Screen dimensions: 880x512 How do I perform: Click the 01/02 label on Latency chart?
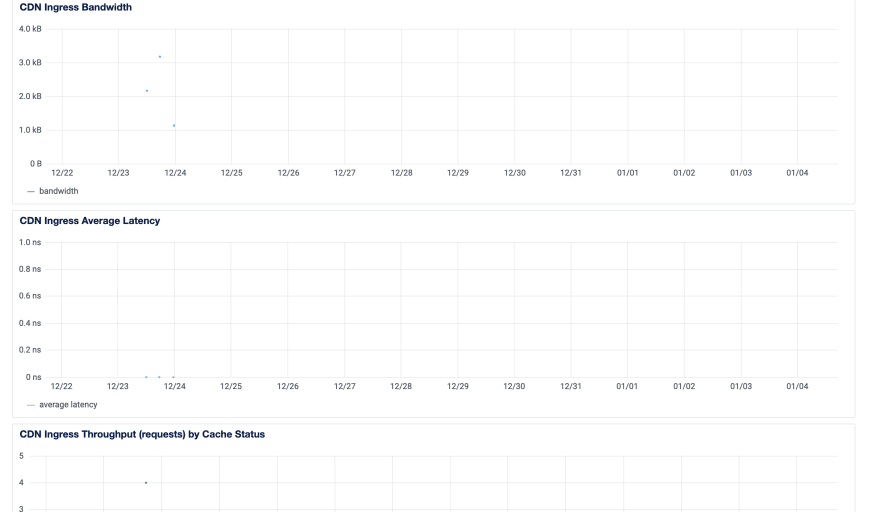click(684, 386)
